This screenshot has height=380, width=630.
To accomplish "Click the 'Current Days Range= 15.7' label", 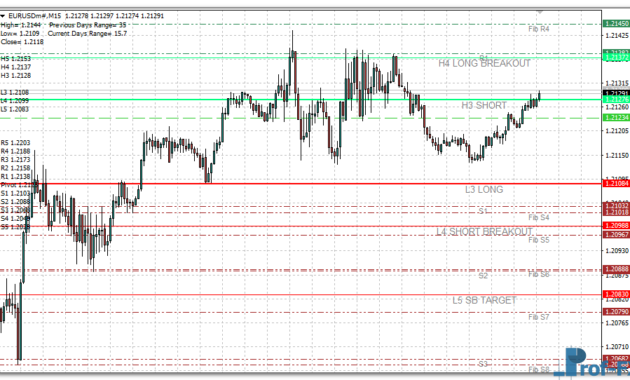I will [x=87, y=33].
